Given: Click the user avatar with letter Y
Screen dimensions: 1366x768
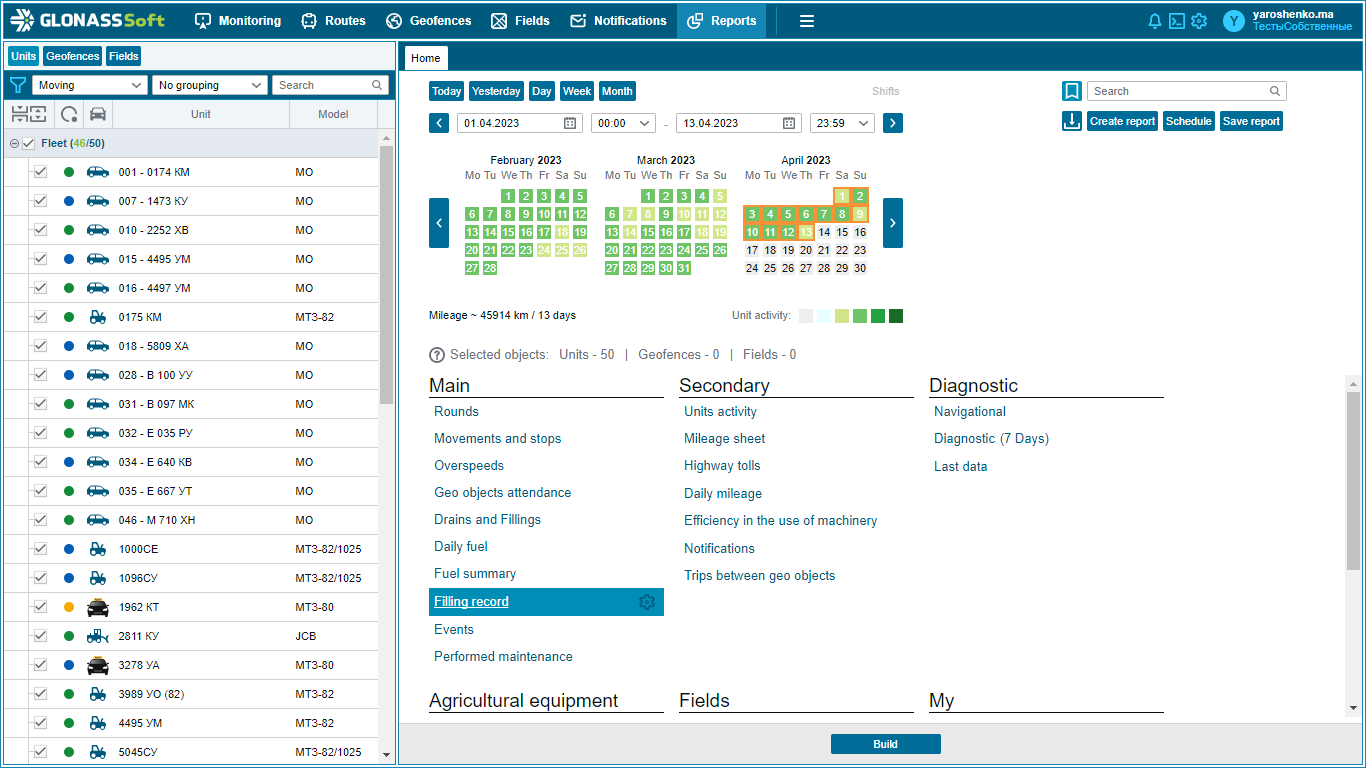Looking at the screenshot, I should pos(1234,21).
